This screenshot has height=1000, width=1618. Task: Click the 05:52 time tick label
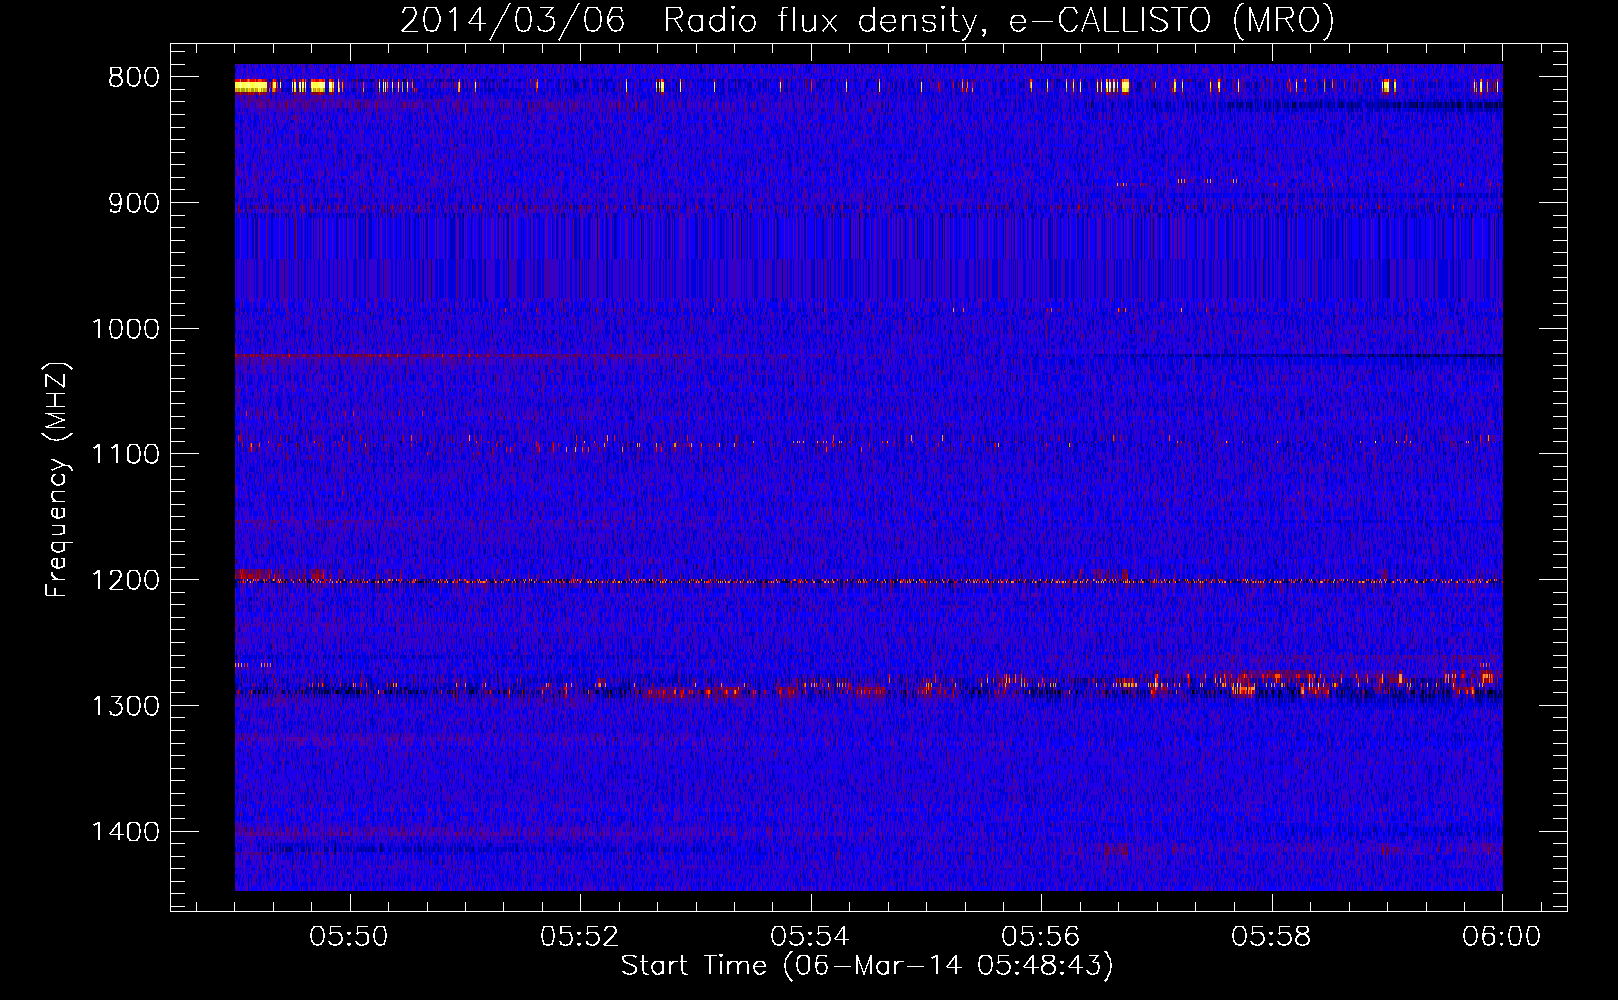point(580,937)
